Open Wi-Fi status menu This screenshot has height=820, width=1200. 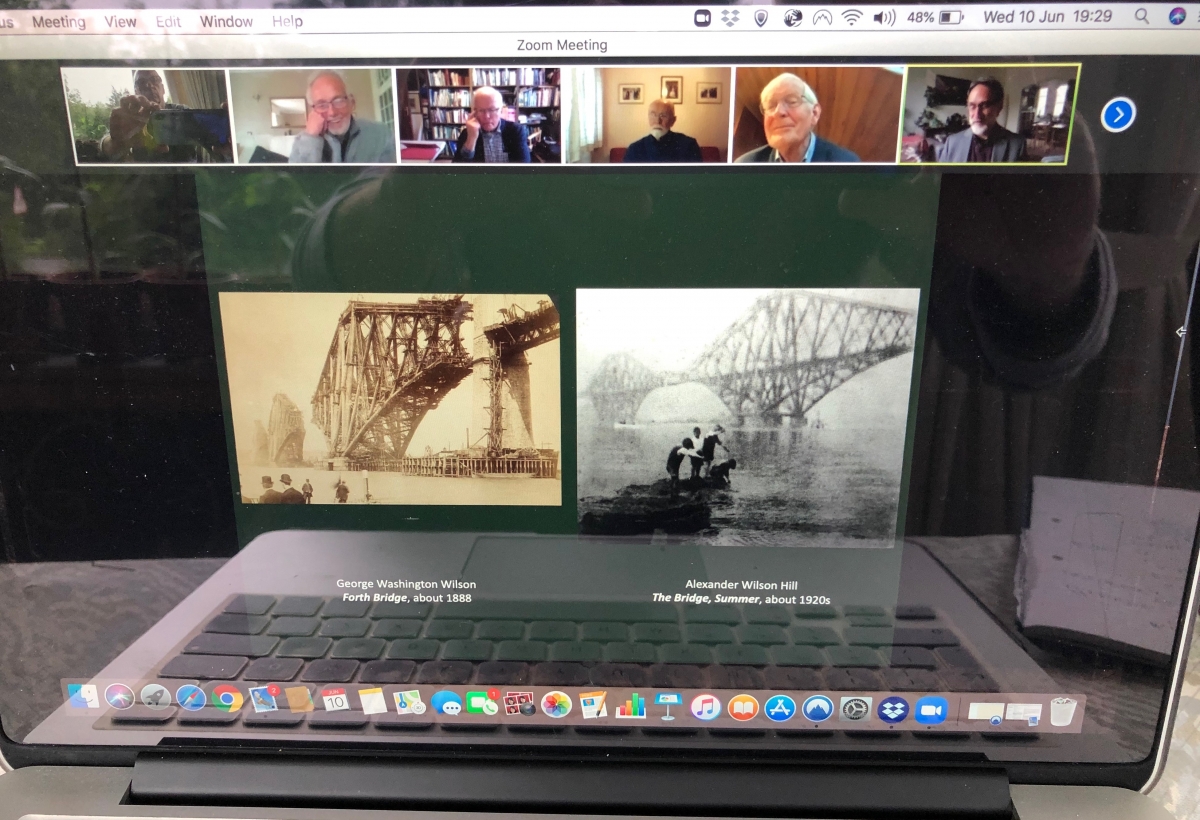pos(852,17)
